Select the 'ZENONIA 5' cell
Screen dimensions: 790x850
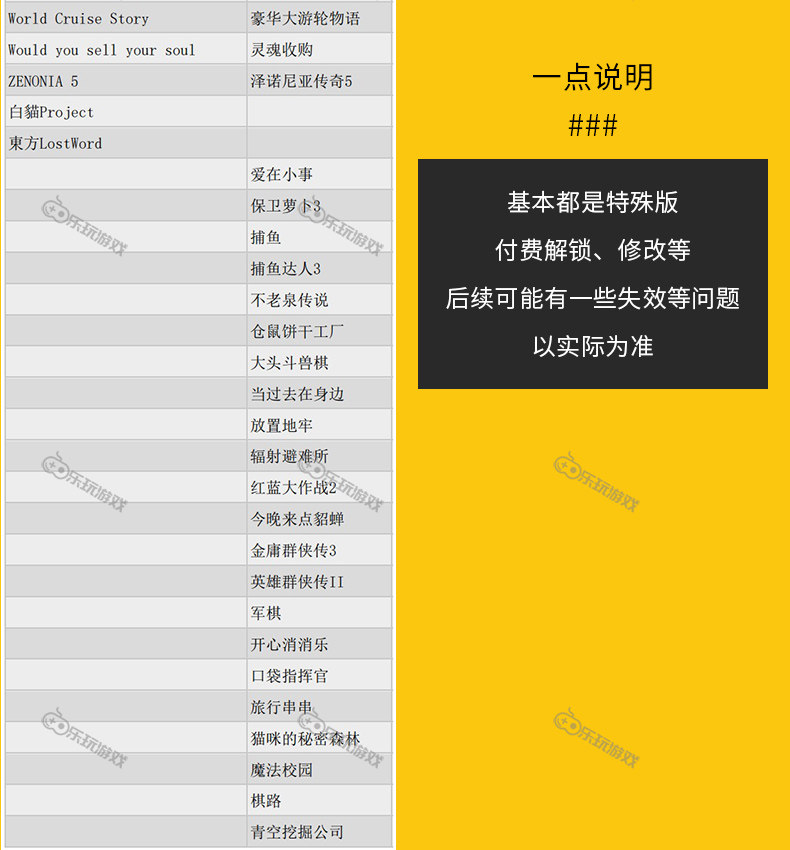point(126,81)
